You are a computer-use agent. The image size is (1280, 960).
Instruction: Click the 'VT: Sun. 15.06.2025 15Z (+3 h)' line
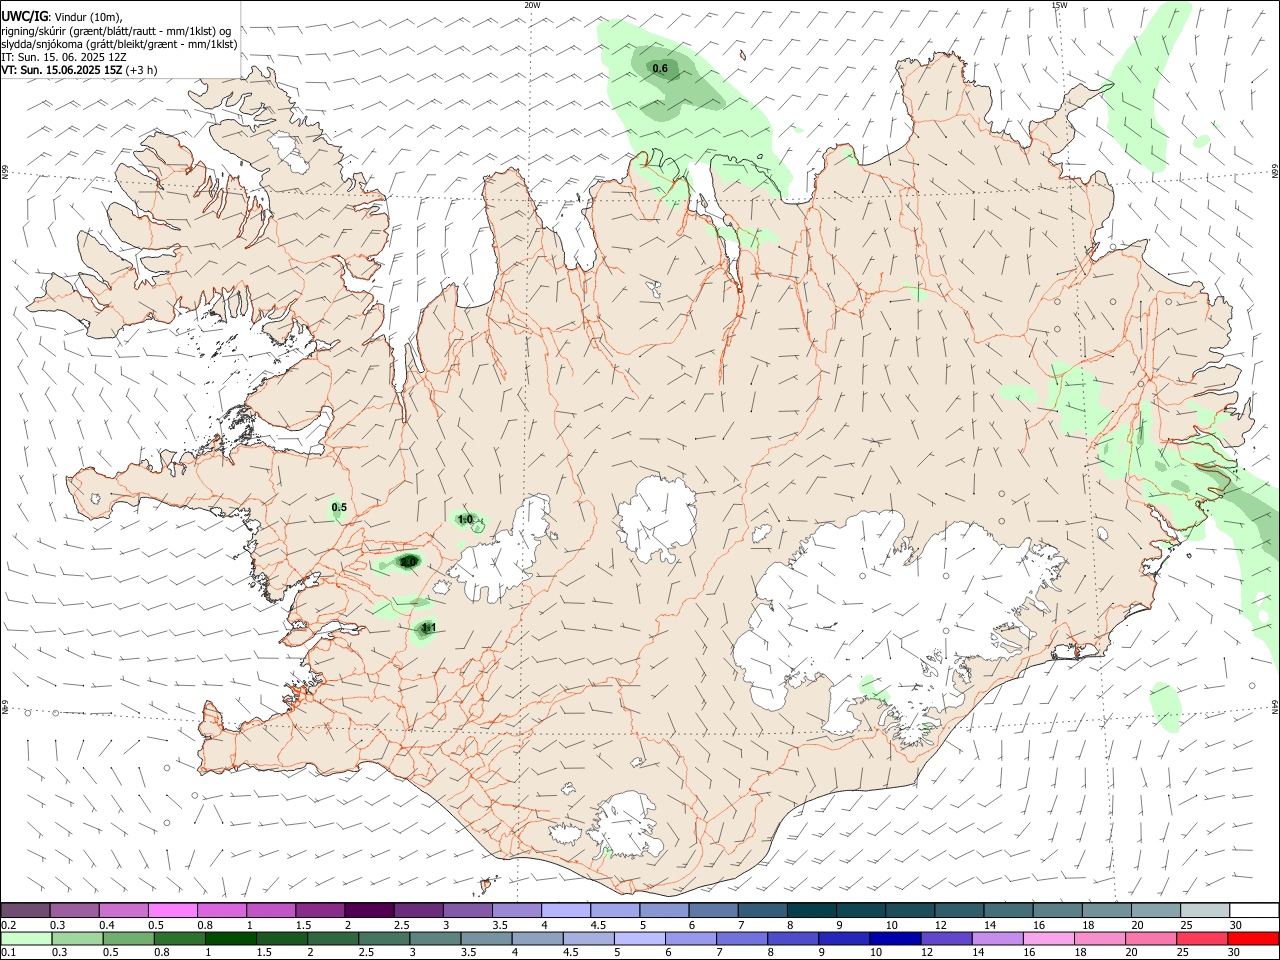[79, 70]
